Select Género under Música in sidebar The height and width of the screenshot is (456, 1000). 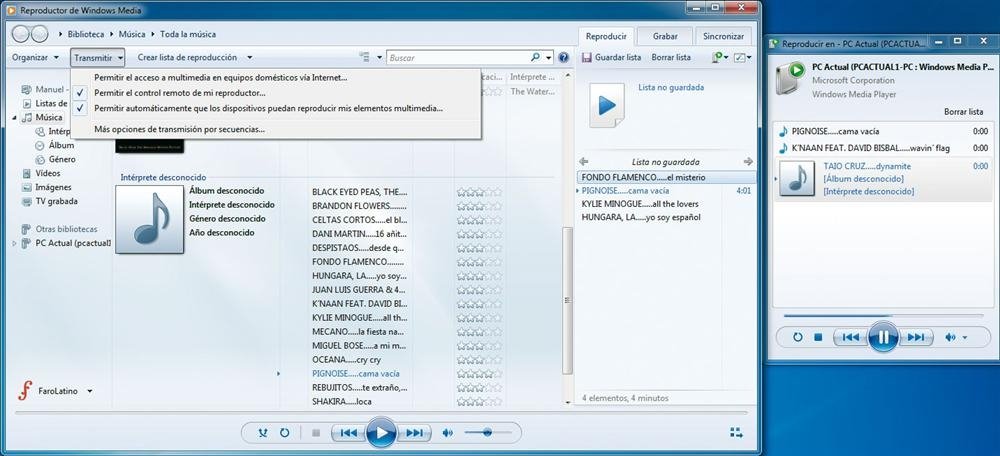click(x=62, y=159)
